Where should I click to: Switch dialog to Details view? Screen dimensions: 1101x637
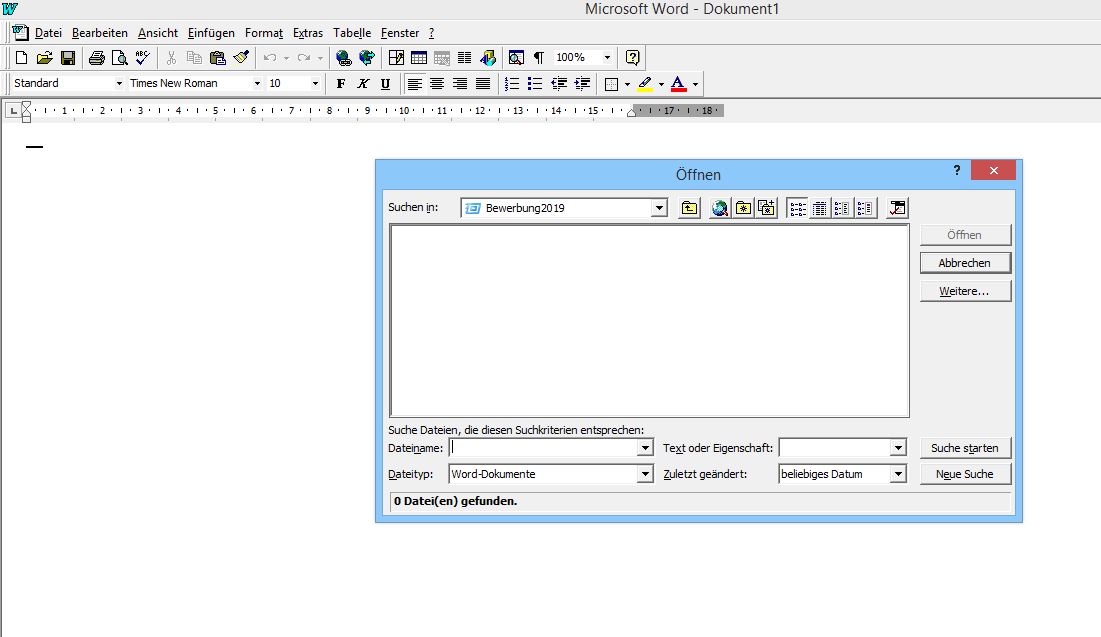click(819, 208)
